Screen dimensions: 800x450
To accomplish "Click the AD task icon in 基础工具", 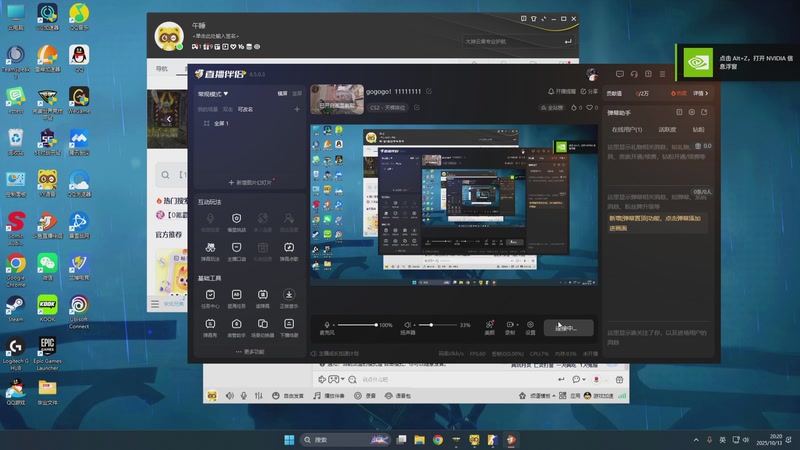I will 236,295.
